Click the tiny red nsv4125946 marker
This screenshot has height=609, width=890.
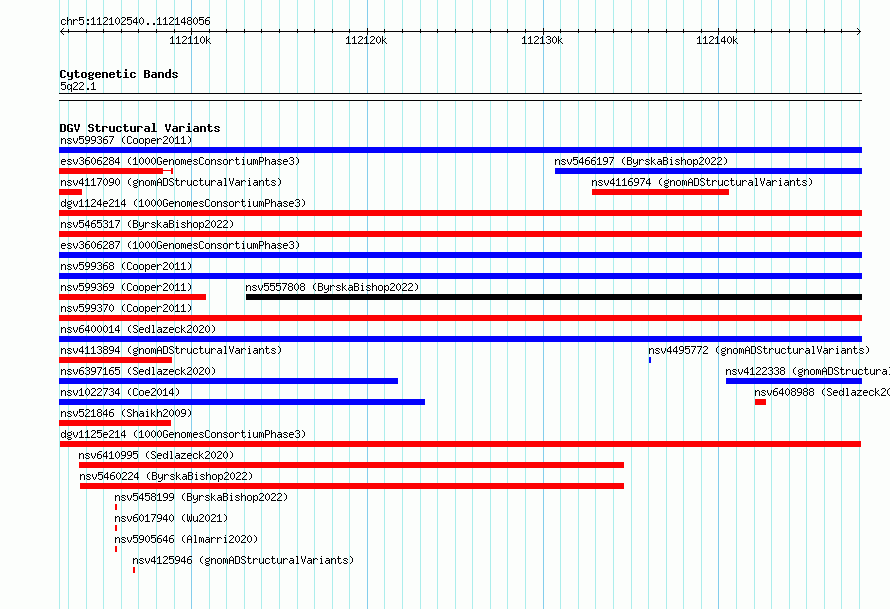click(134, 570)
